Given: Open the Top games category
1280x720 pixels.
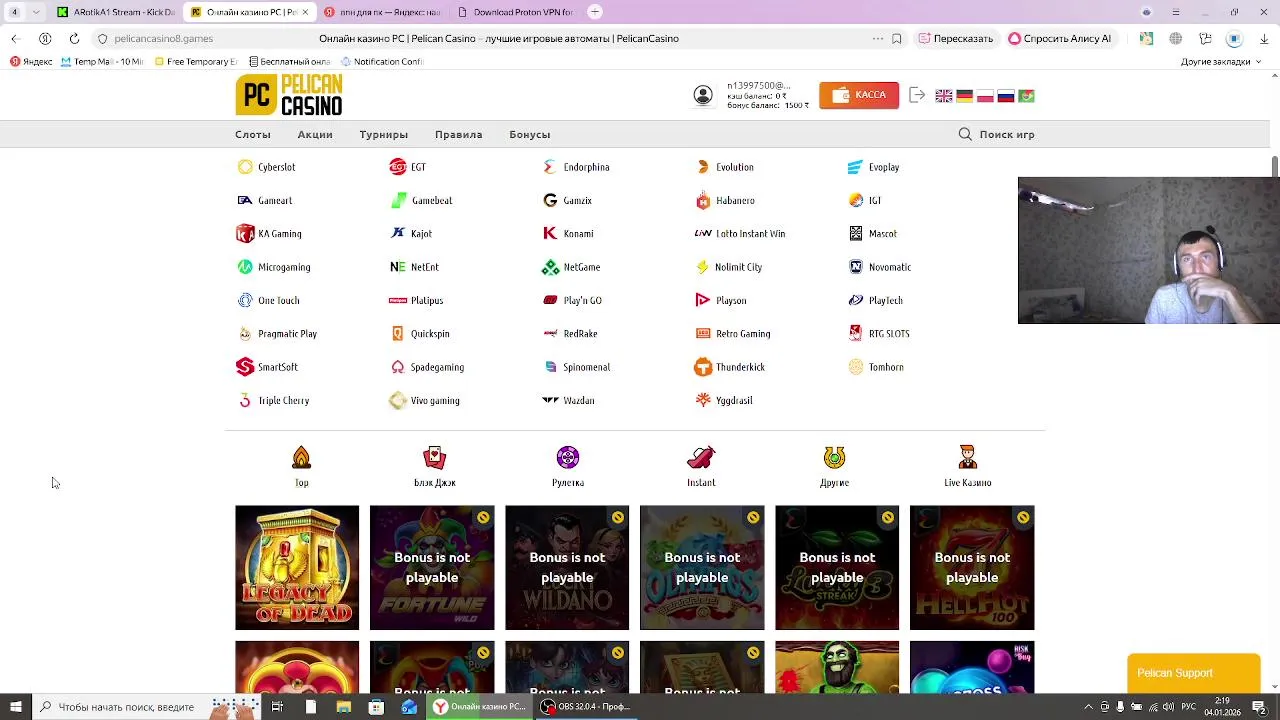Looking at the screenshot, I should (x=301, y=466).
